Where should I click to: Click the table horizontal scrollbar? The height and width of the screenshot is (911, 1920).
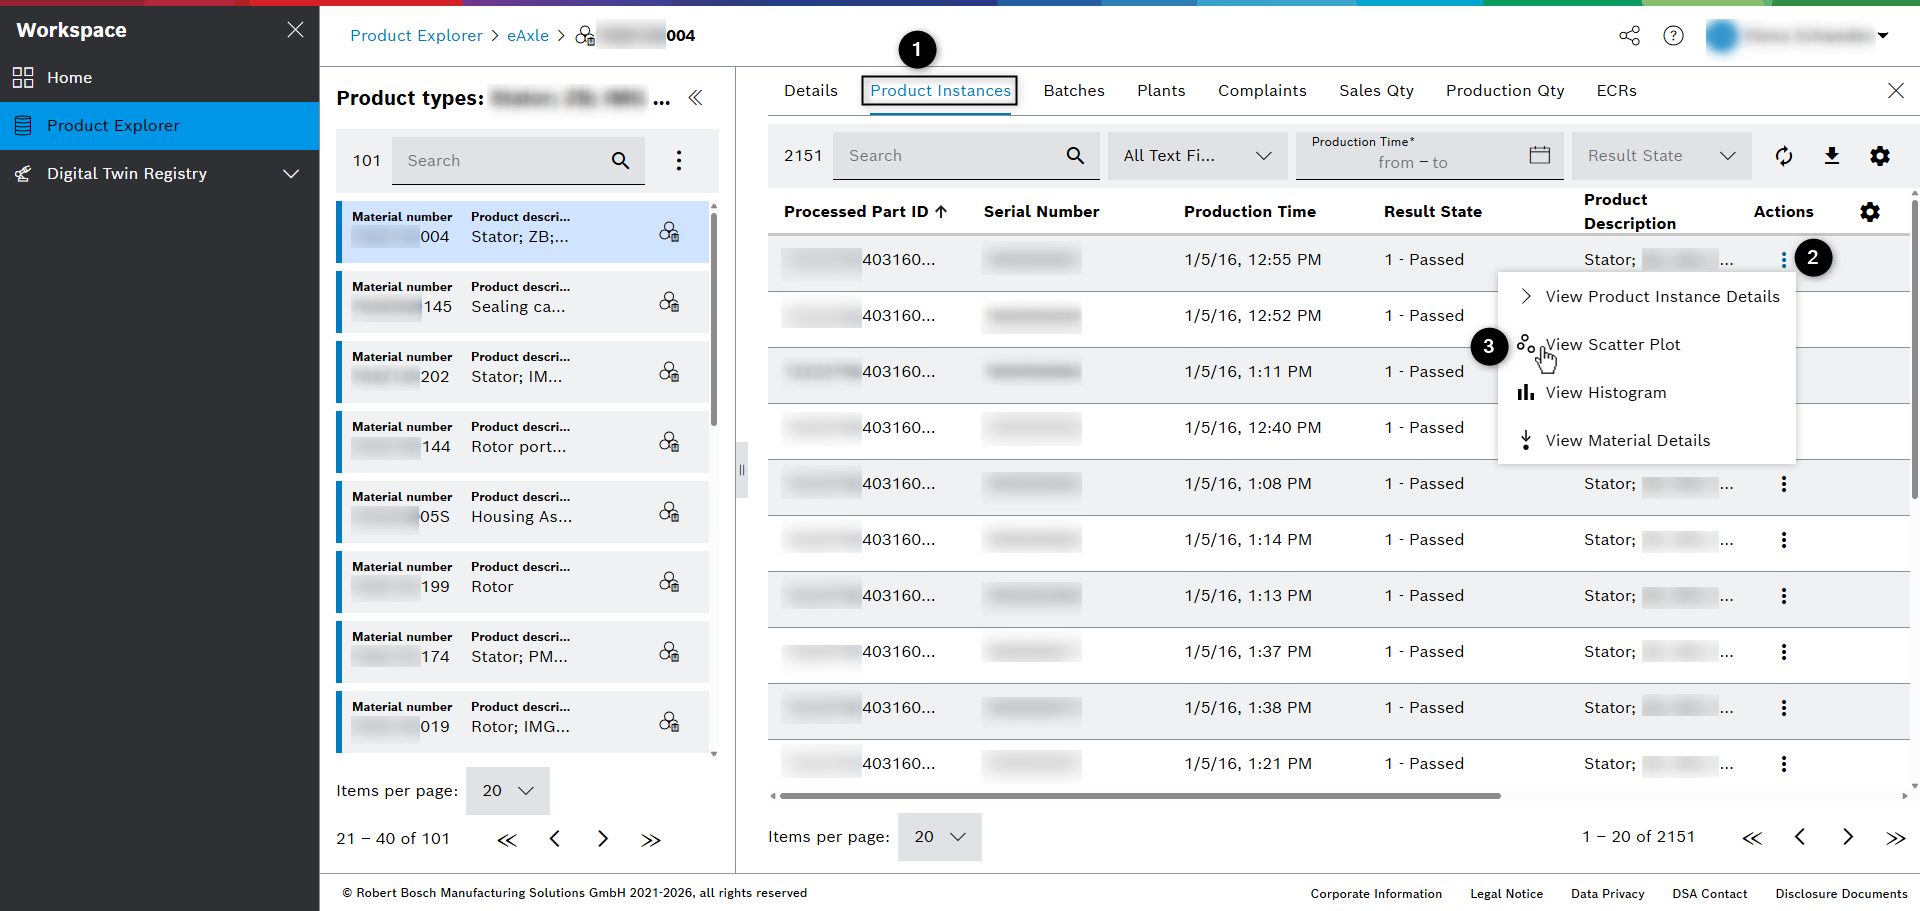[x=1140, y=796]
